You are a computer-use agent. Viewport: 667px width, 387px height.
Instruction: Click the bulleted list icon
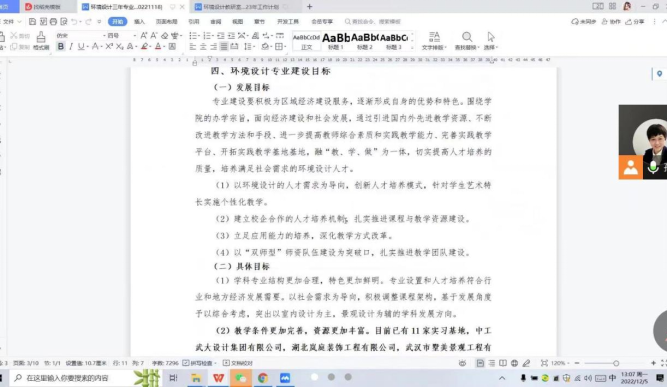[x=193, y=35]
